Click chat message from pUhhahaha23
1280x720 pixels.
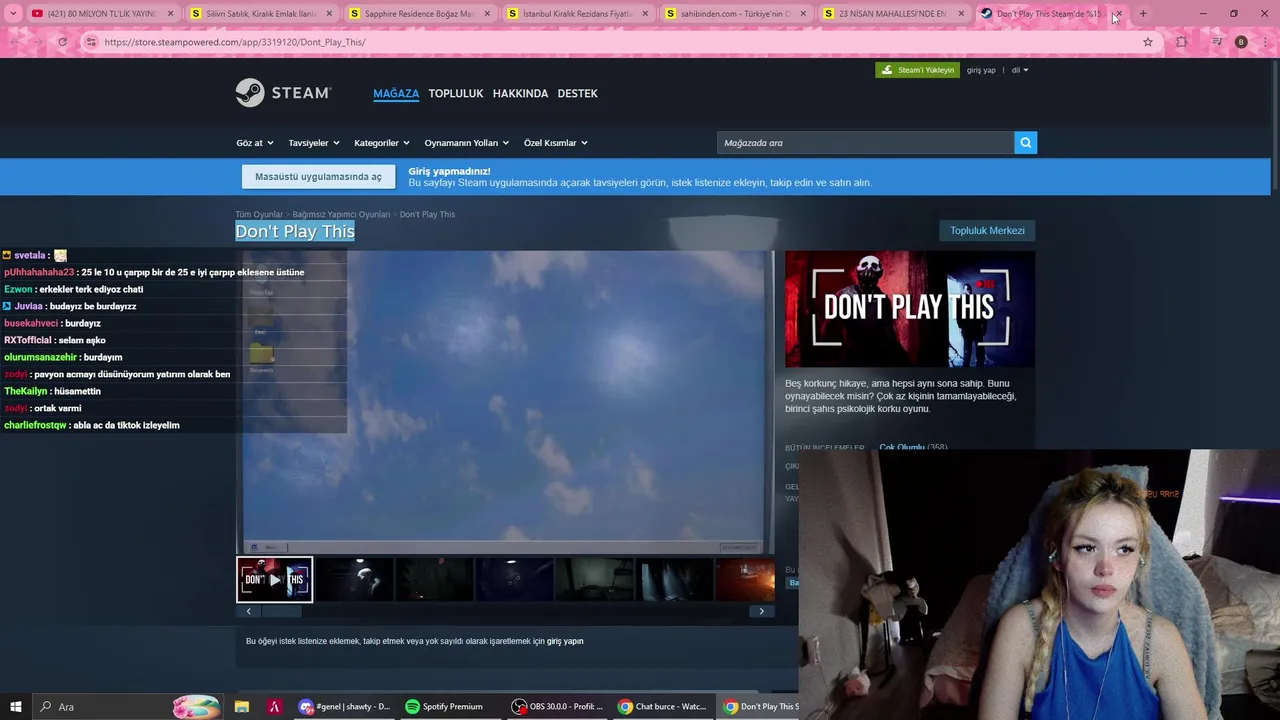(x=154, y=272)
